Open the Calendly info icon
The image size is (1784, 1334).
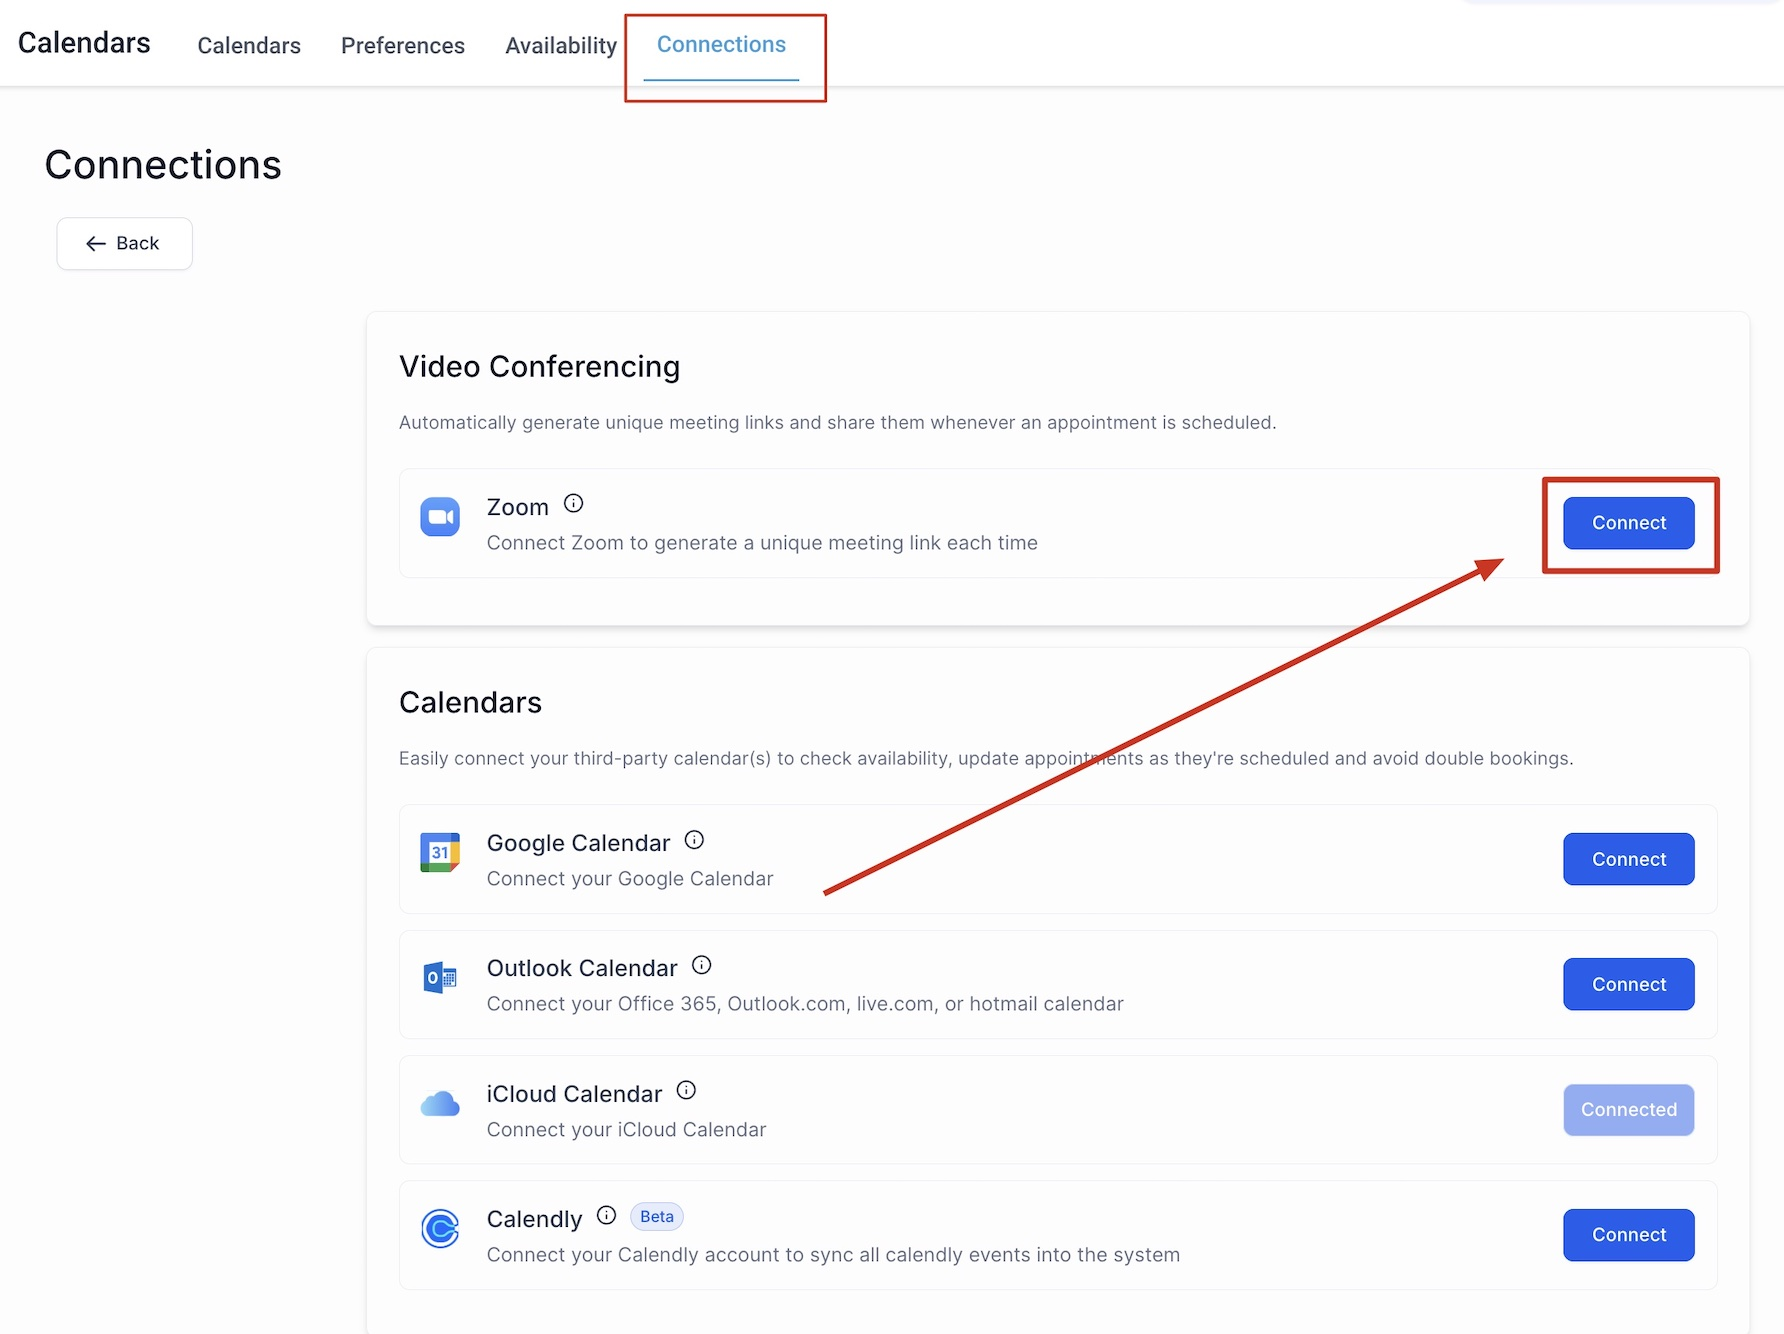606,1215
